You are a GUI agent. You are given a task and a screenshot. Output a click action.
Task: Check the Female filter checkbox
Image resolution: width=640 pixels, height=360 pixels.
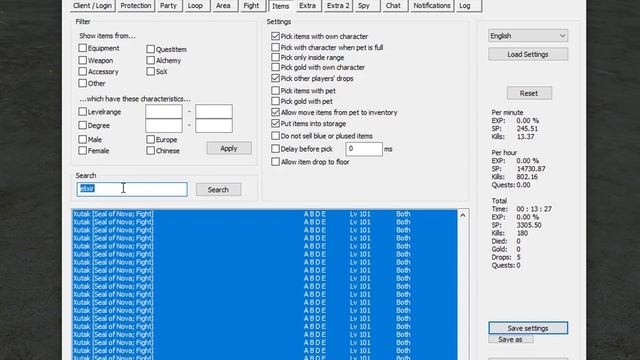click(x=82, y=150)
